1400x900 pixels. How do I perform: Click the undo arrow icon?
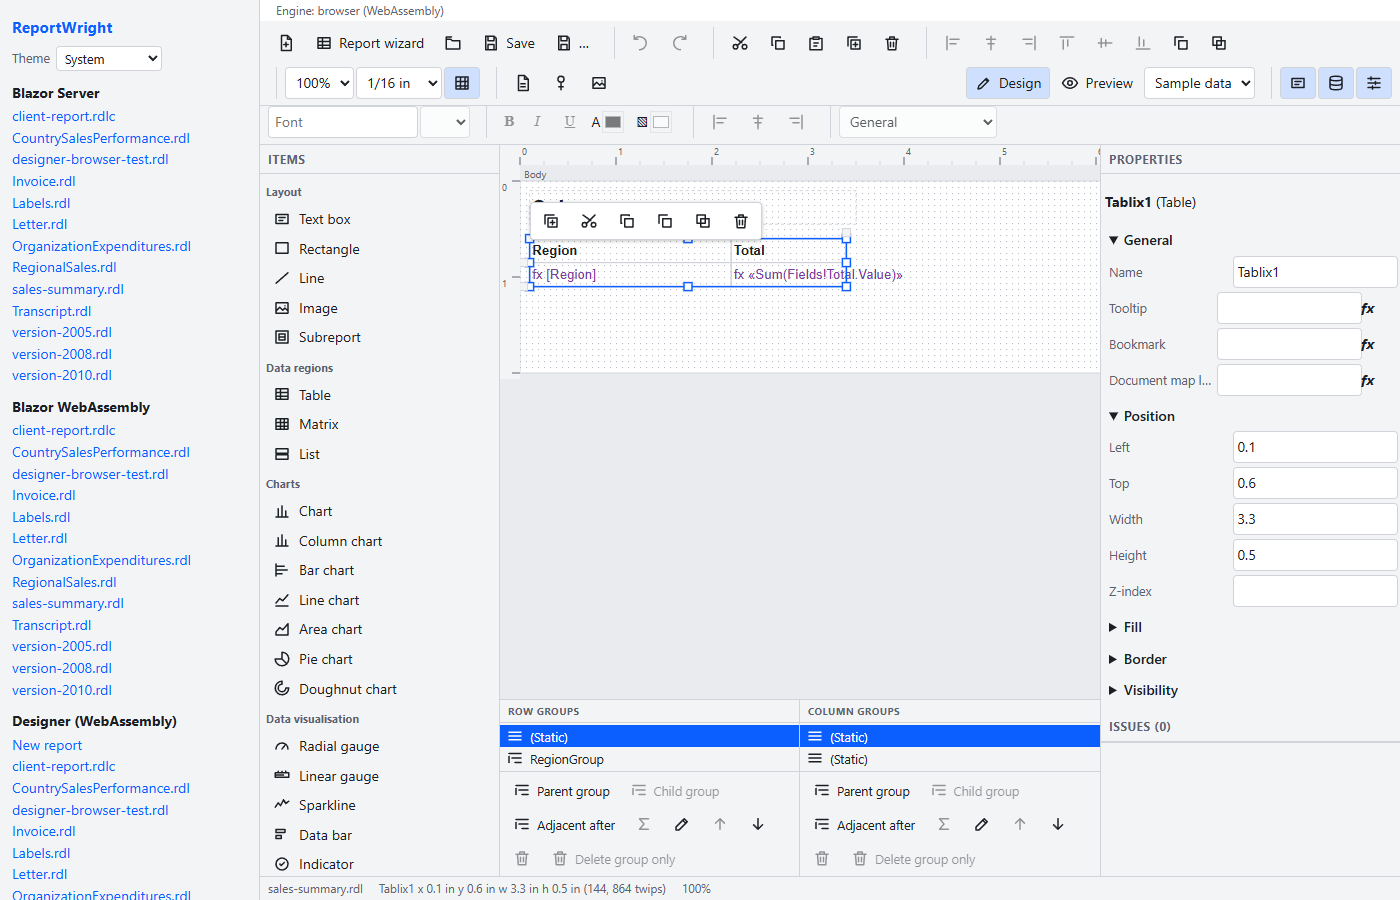[x=640, y=43]
